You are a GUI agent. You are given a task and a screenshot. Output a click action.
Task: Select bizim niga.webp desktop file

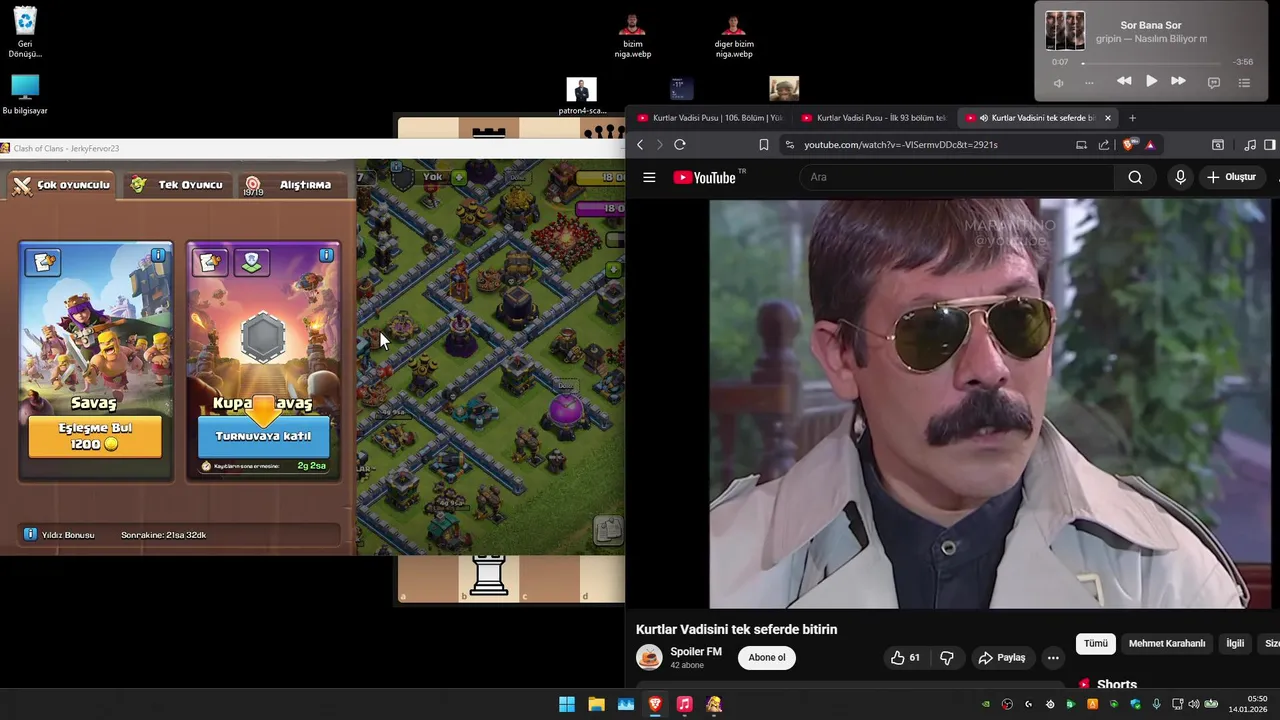click(x=632, y=36)
